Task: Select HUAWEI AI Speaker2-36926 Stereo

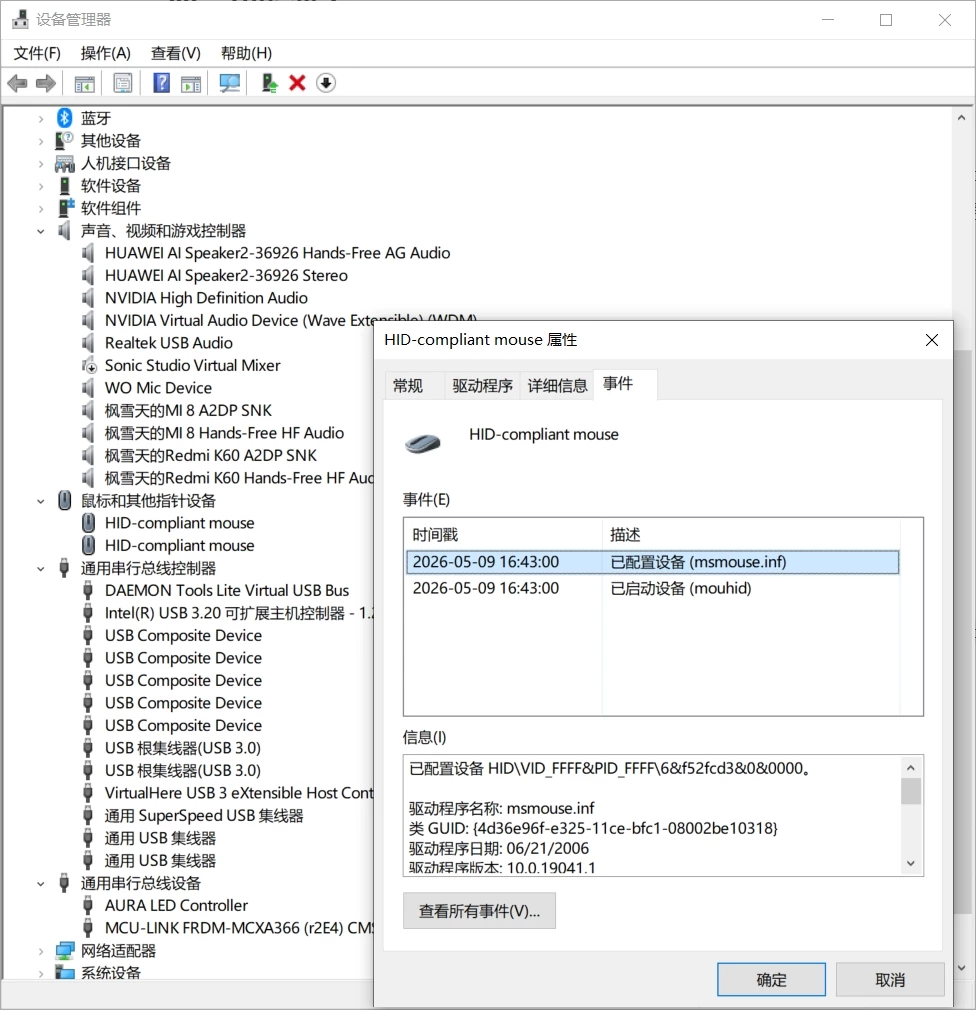Action: [226, 275]
